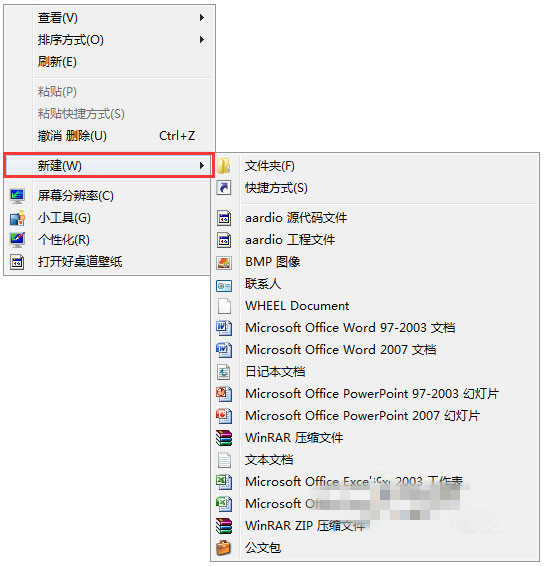The width and height of the screenshot is (544, 566).
Task: Expand the 查看(V) submenu arrow
Action: [x=202, y=18]
